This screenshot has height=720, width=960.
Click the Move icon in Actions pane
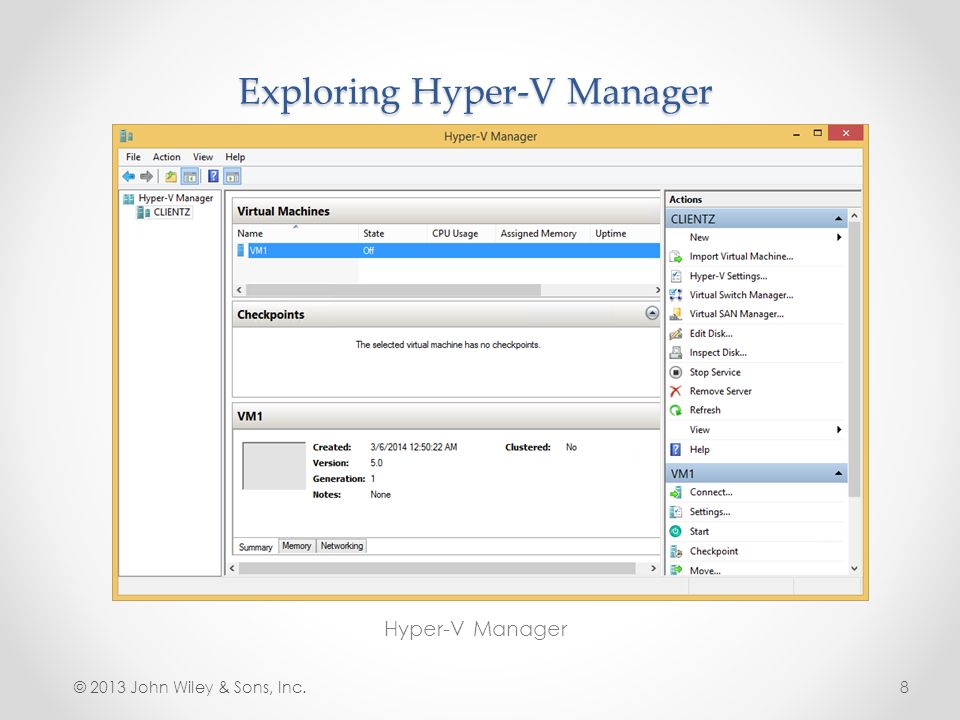coord(676,570)
